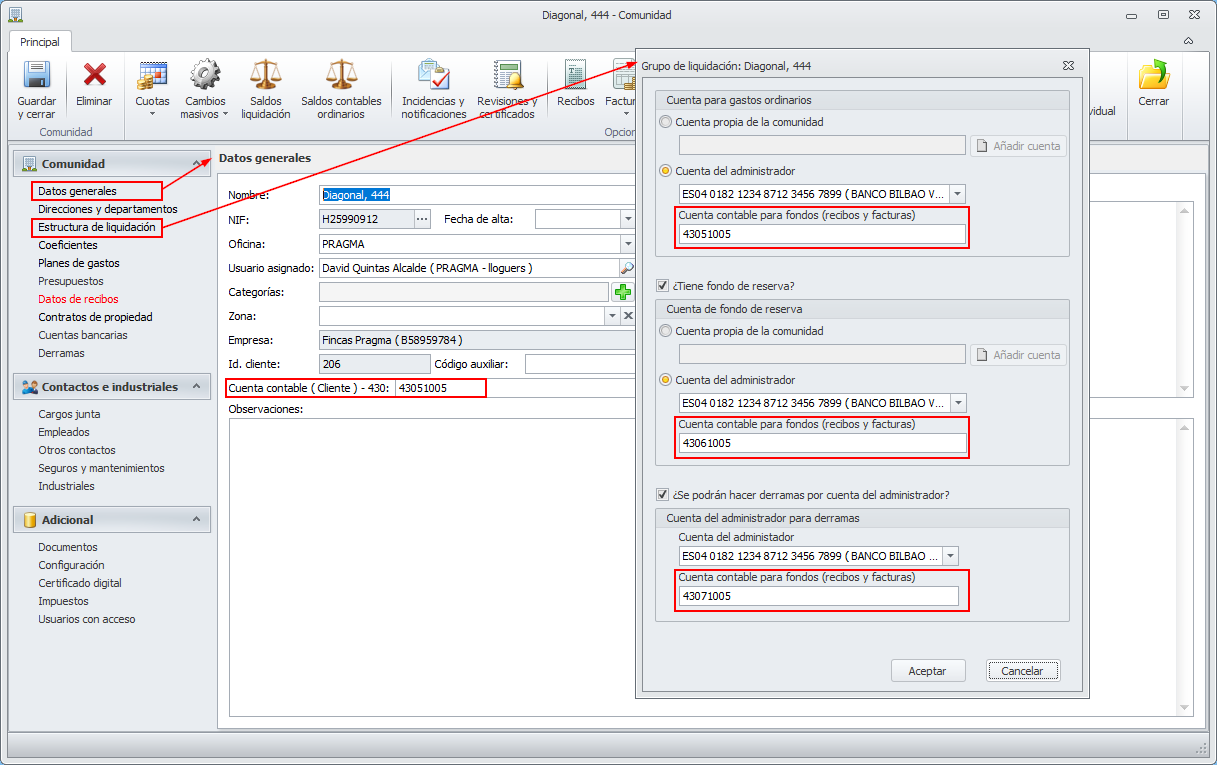This screenshot has height=765, width=1217.
Task: Open Saldos contables ordinarios icon
Action: coord(341,75)
